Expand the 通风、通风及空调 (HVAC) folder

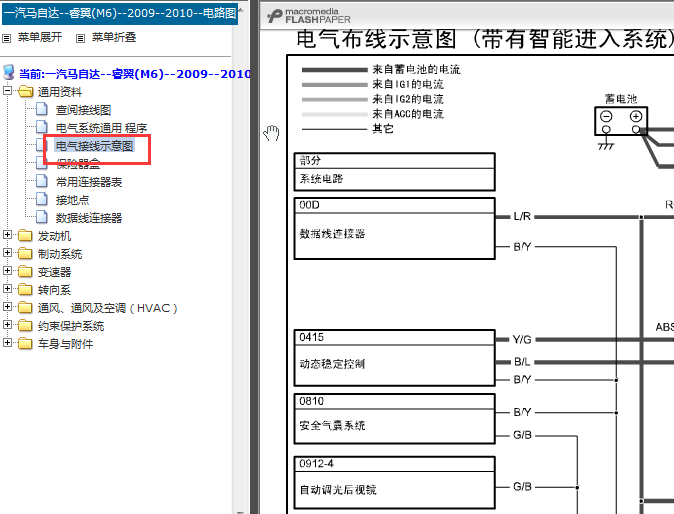[x=7, y=307]
